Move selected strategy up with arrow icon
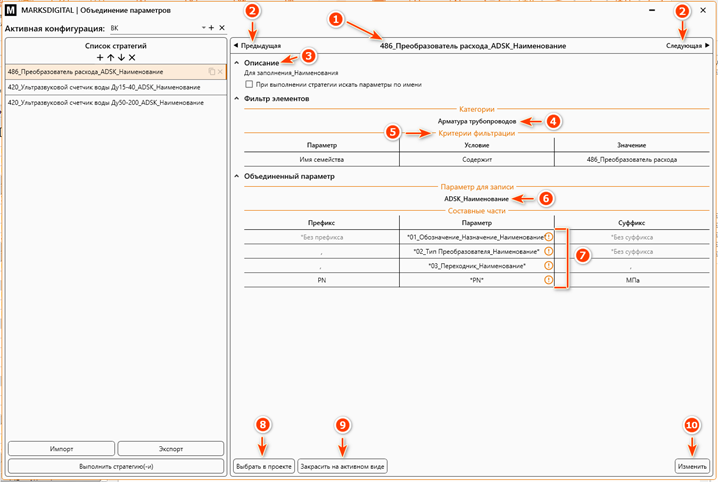 pos(110,58)
